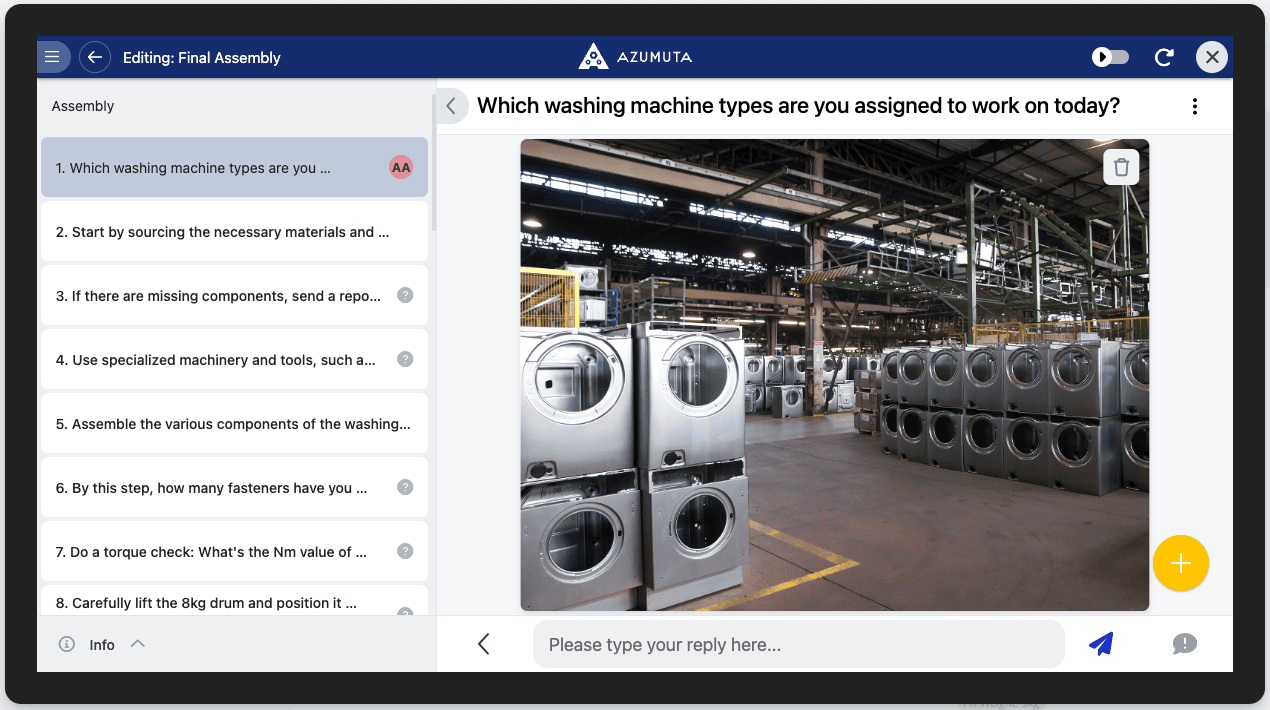This screenshot has height=710, width=1270.
Task: Click the help icon on step 3
Action: point(405,295)
